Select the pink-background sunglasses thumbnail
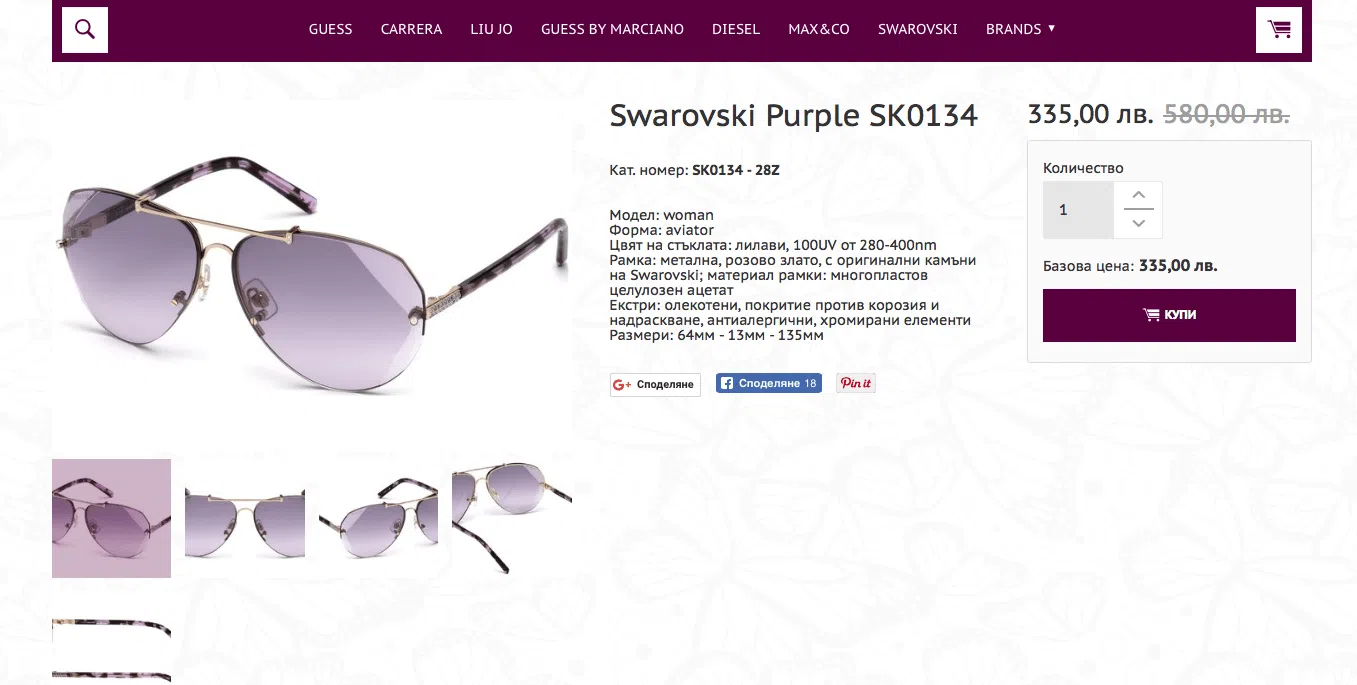Viewport: 1357px width, 685px height. click(111, 518)
